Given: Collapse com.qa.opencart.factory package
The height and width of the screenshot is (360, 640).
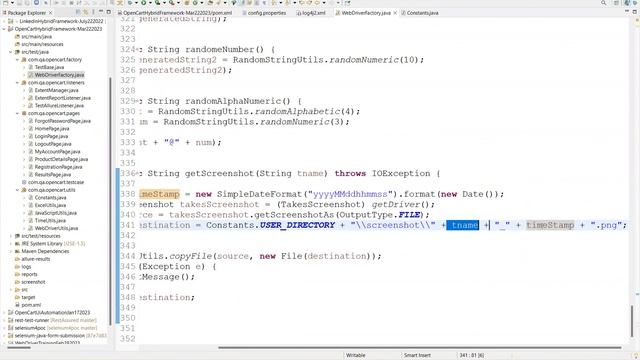Looking at the screenshot, I should (x=18, y=60).
